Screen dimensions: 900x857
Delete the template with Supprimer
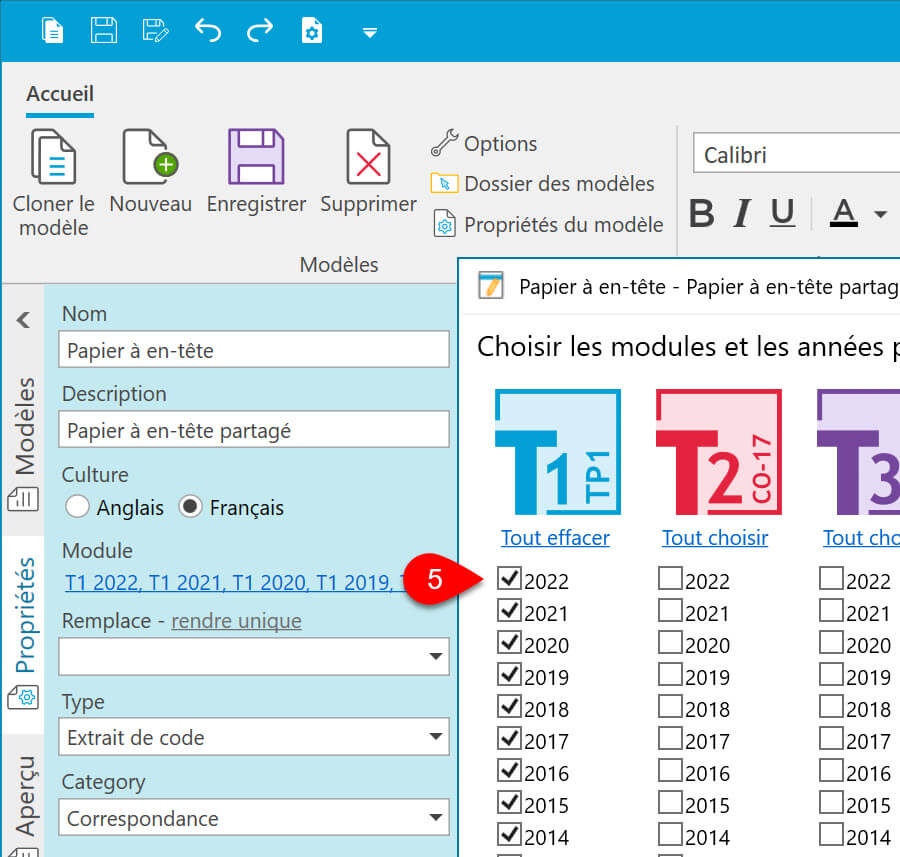coord(368,171)
